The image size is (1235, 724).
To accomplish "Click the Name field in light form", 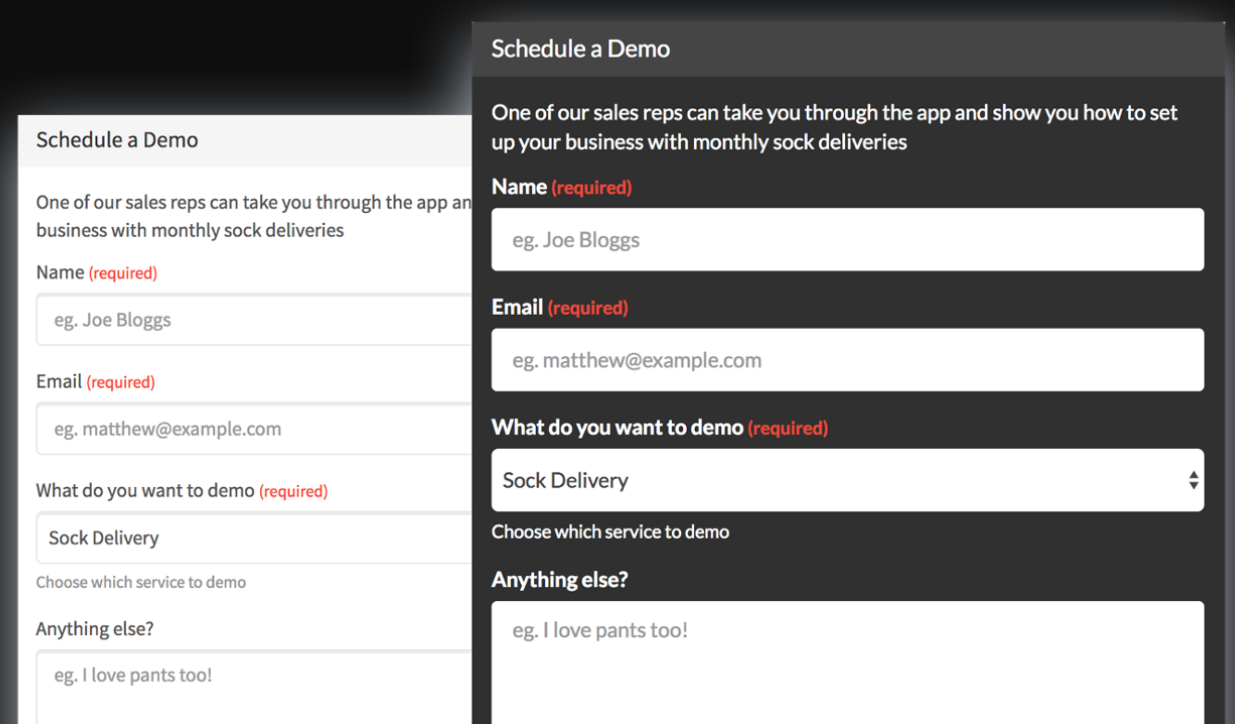I will pos(255,320).
